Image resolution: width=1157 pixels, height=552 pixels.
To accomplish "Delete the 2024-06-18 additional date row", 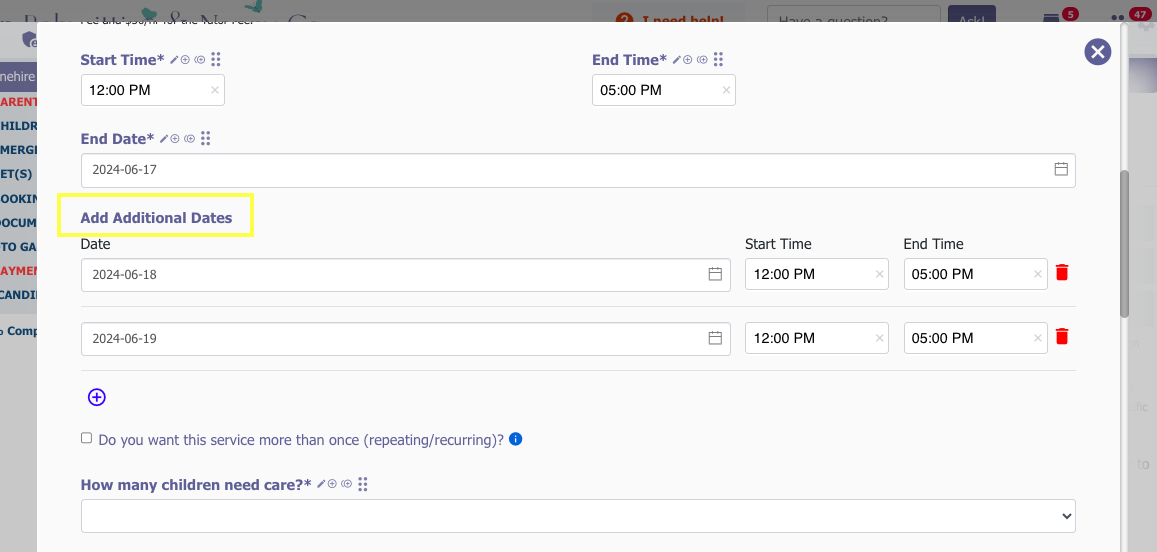I will click(x=1062, y=273).
